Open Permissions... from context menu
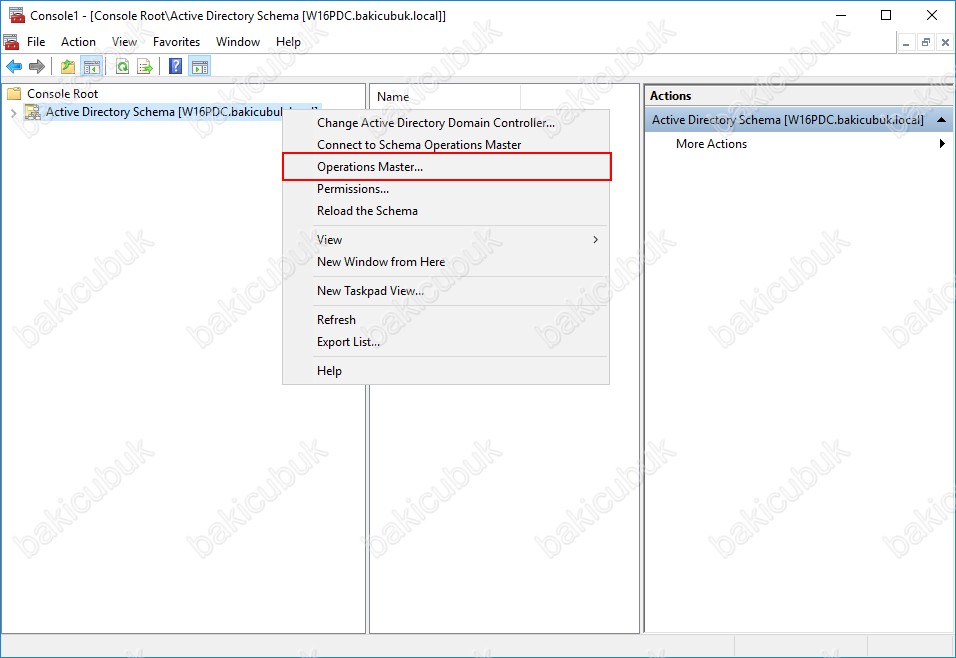The image size is (956, 658). coord(446,188)
